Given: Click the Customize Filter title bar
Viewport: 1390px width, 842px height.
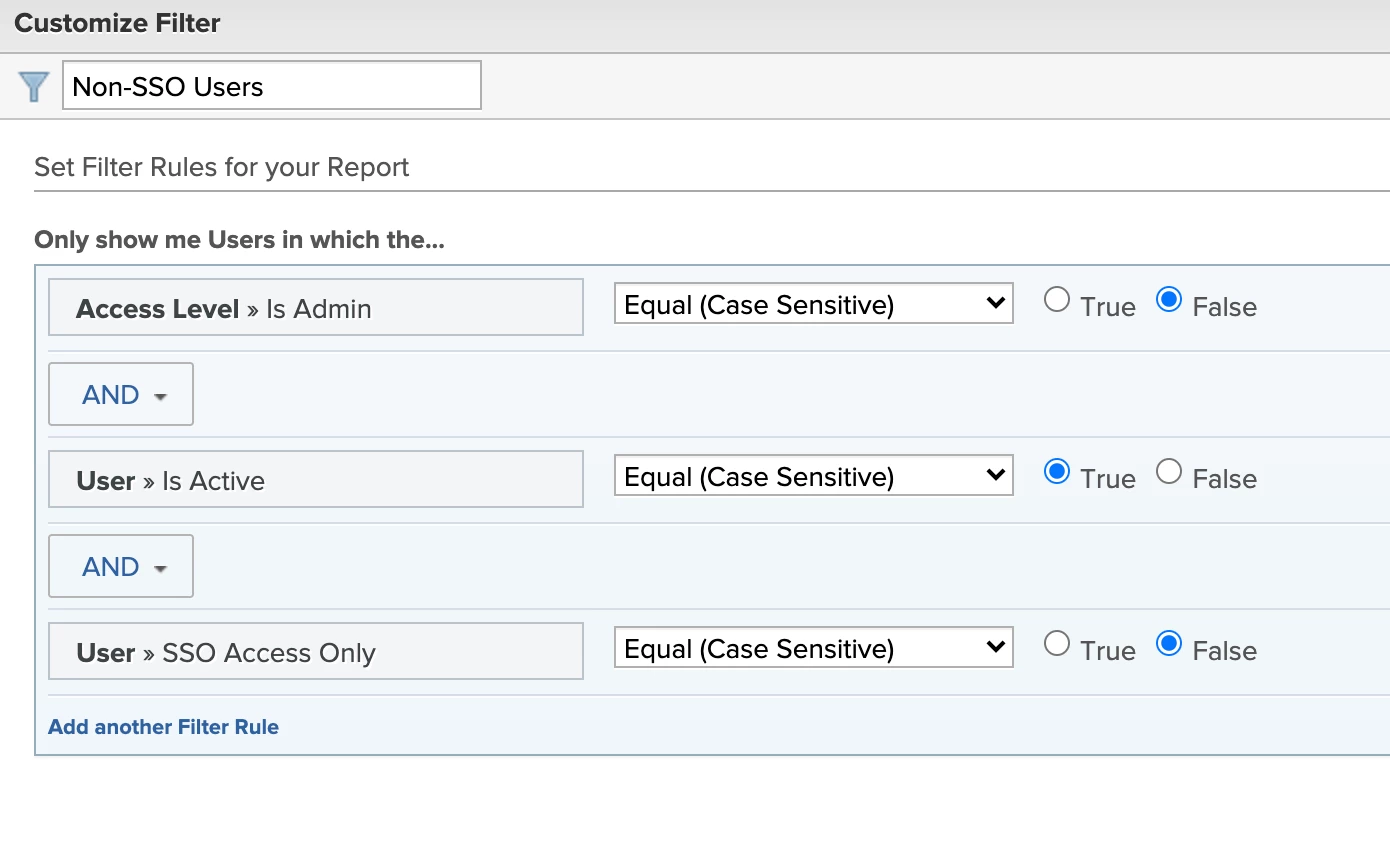Looking at the screenshot, I should 695,24.
